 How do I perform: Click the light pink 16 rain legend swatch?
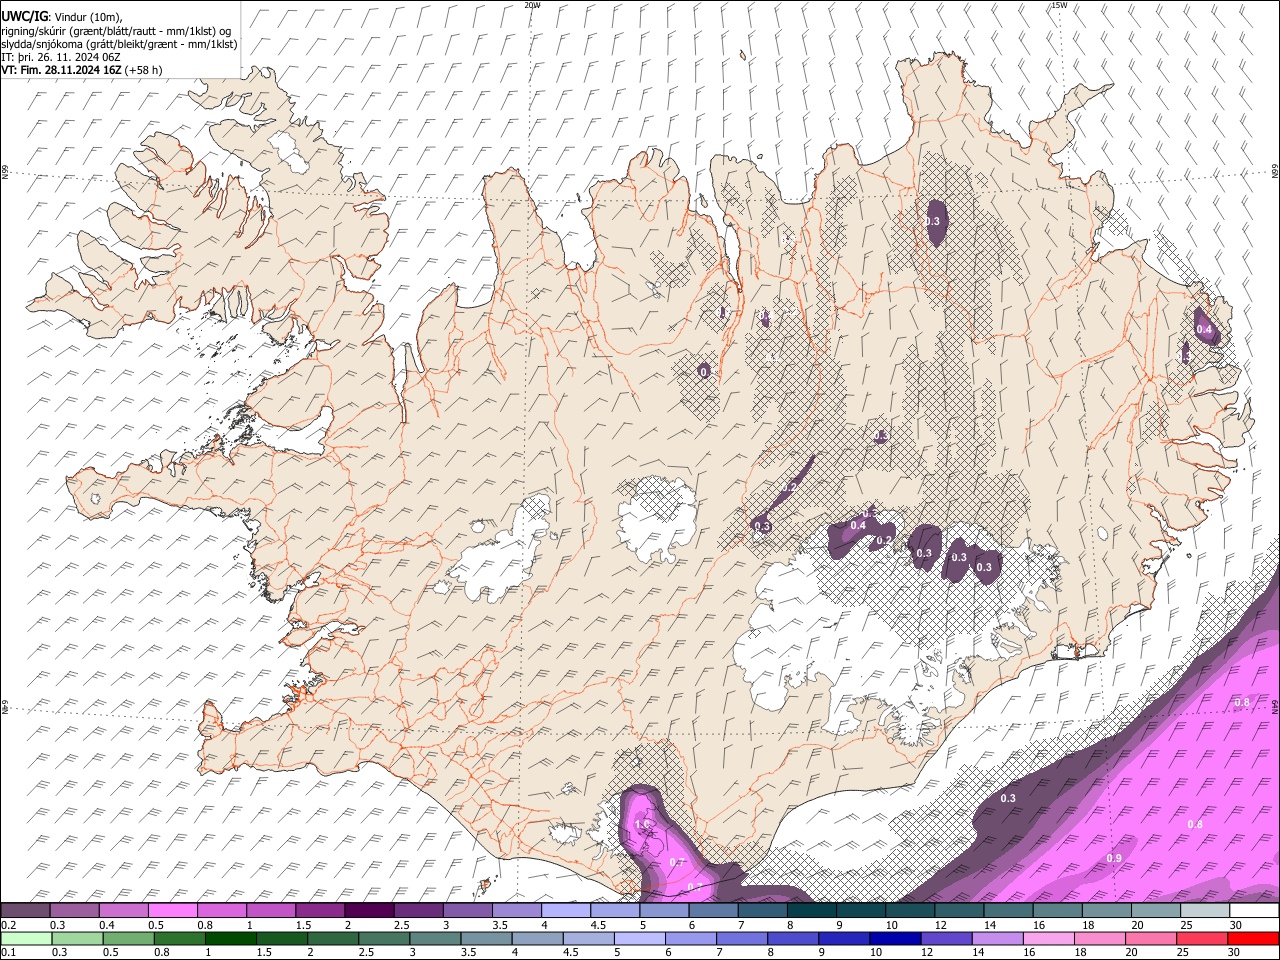(1047, 939)
